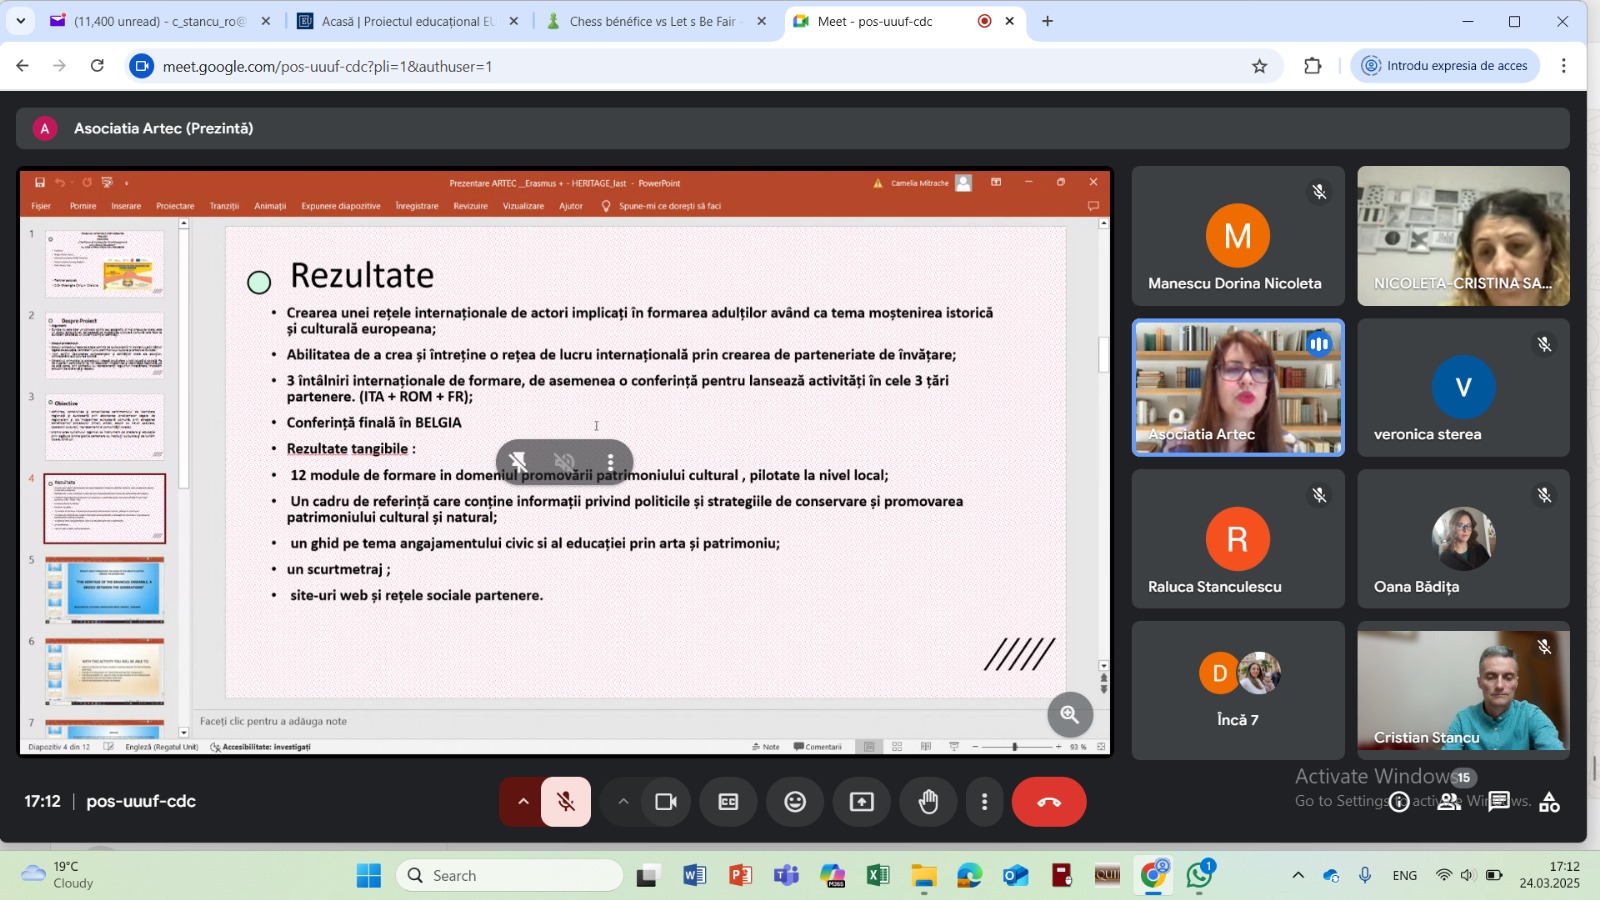Turn on closed captions
The height and width of the screenshot is (900, 1600).
pos(728,802)
